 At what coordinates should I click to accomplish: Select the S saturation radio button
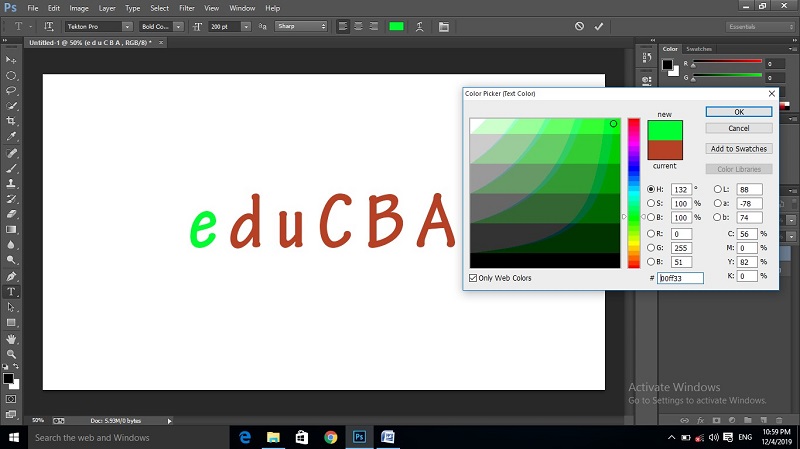pos(651,203)
